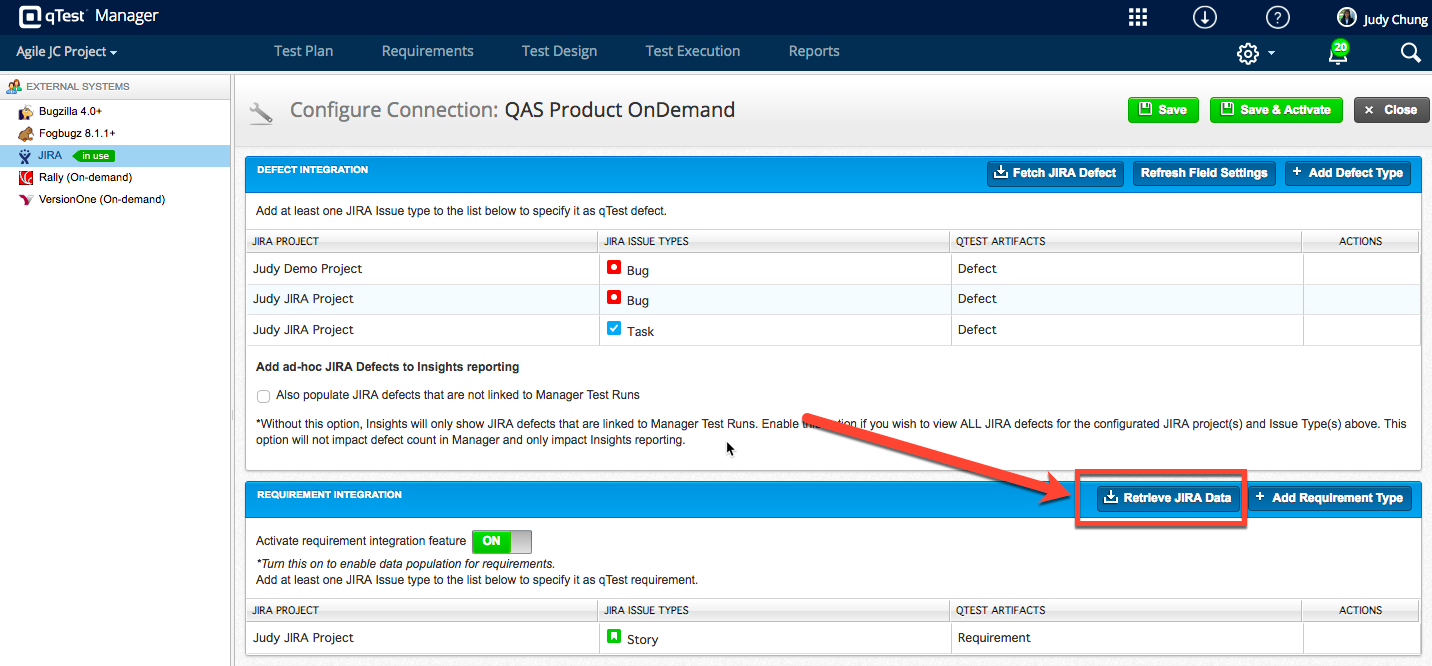Click the Retrieve JIRA Data button
Viewport: 1432px width, 666px height.
1167,498
